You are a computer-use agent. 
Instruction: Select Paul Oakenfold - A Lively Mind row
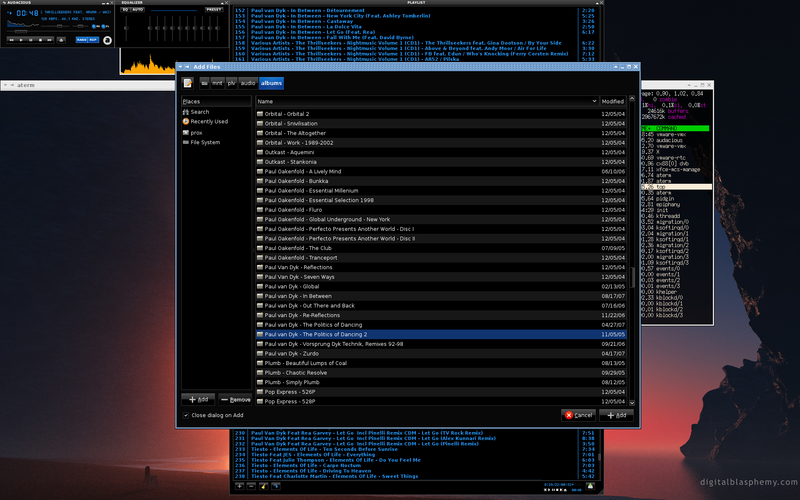pyautogui.click(x=441, y=171)
